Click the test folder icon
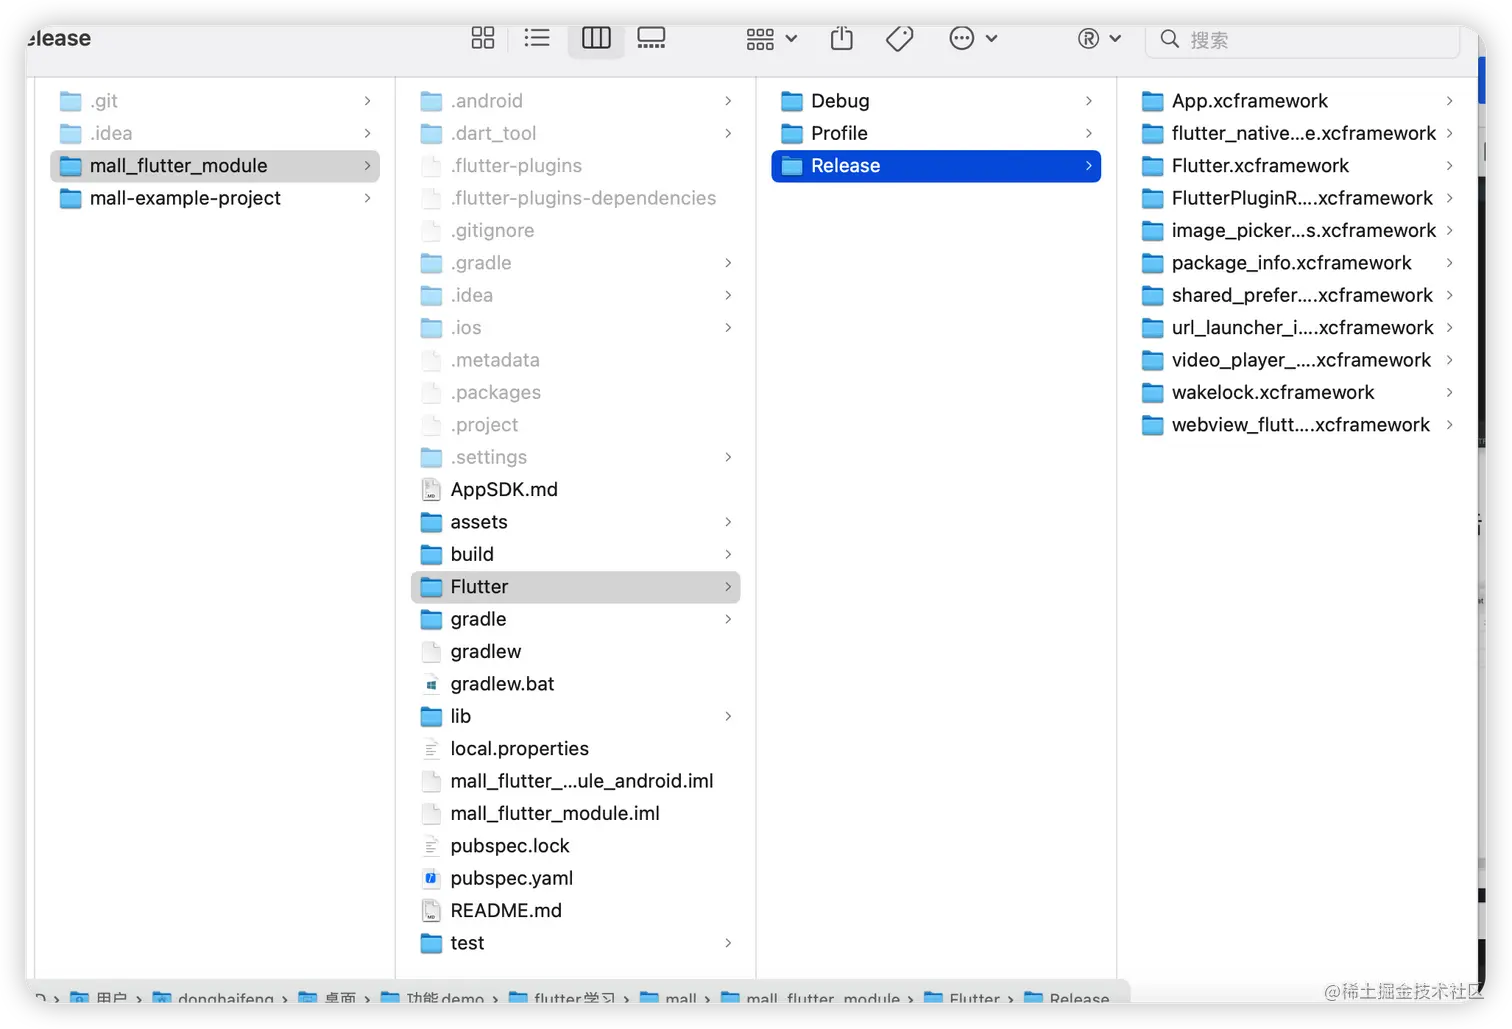This screenshot has height=1029, width=1512. (431, 943)
